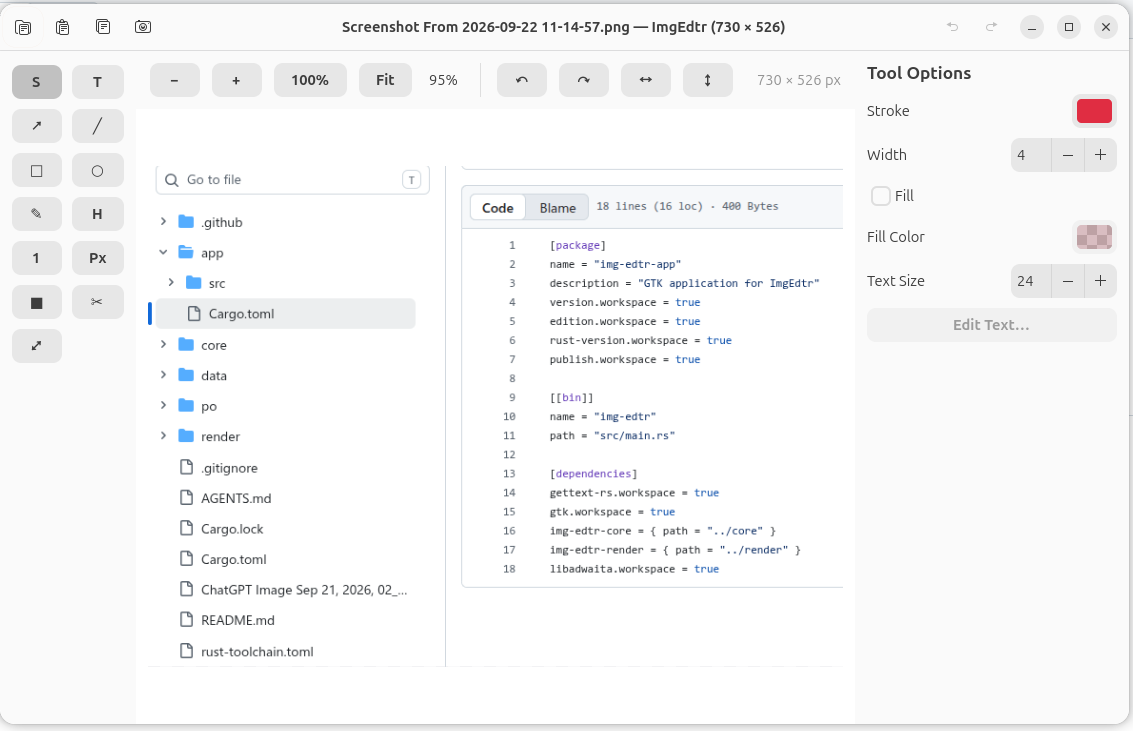Zoom out with the minus toolbar button
This screenshot has width=1133, height=731.
click(x=175, y=80)
